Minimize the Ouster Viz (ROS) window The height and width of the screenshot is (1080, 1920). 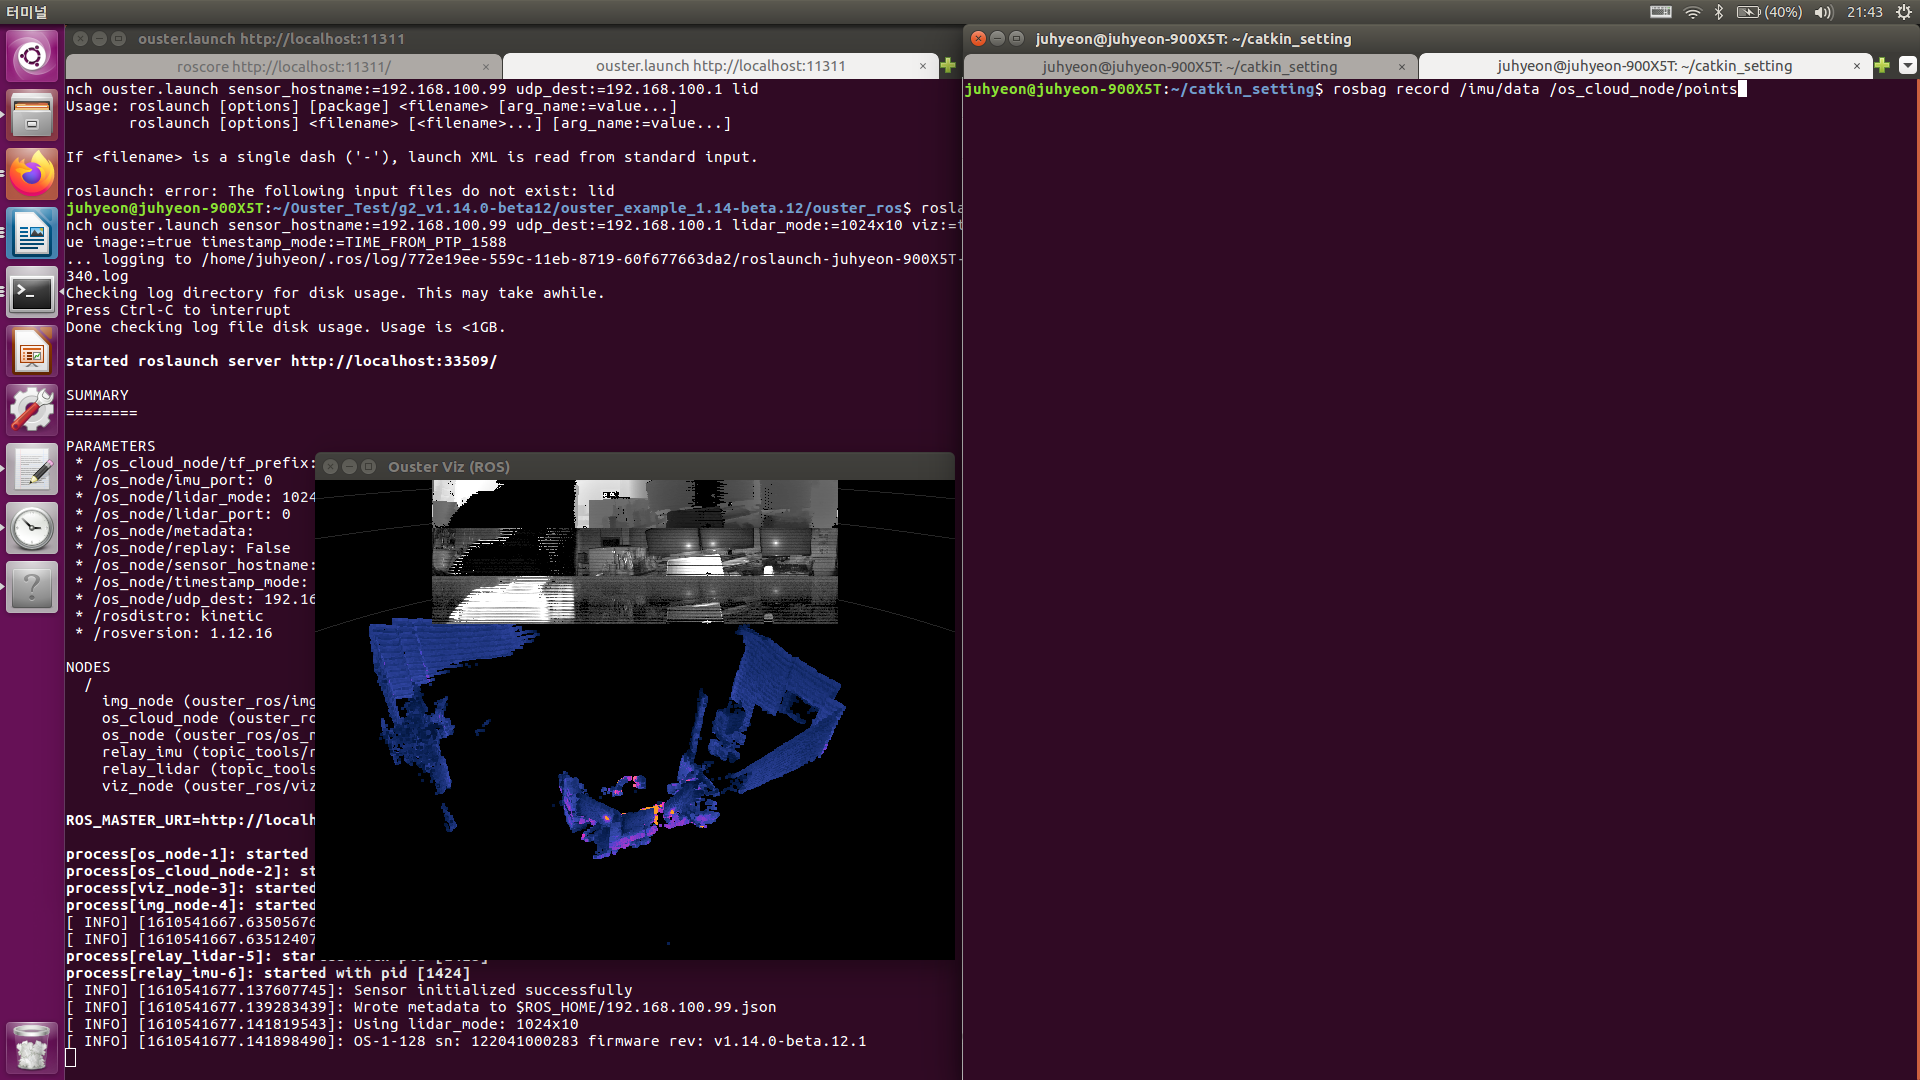349,467
